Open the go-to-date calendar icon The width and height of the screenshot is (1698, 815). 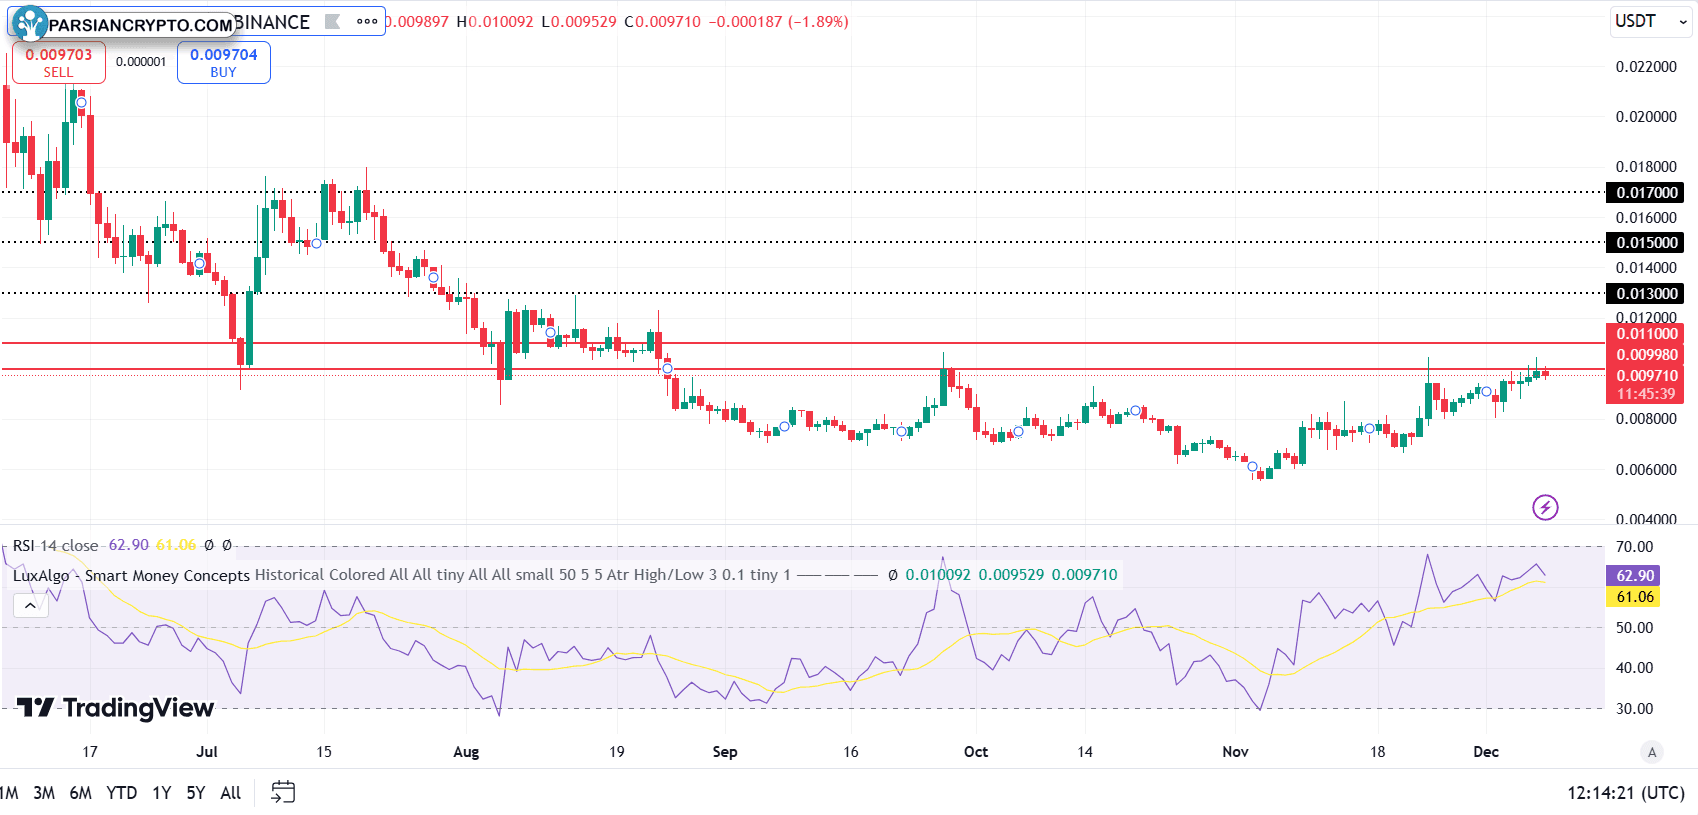tap(283, 792)
